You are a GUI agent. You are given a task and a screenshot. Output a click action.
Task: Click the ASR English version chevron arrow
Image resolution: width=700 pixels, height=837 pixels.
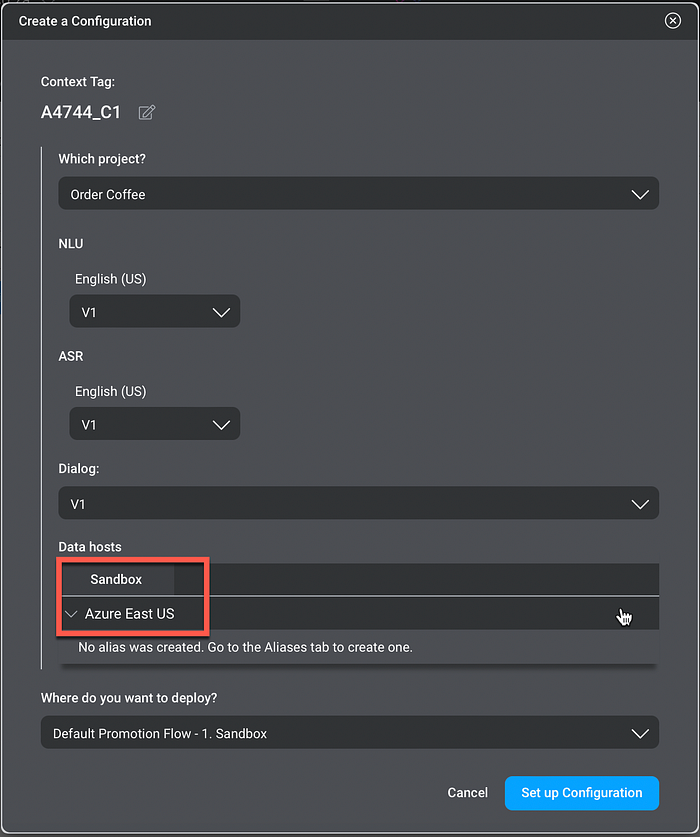tap(221, 424)
